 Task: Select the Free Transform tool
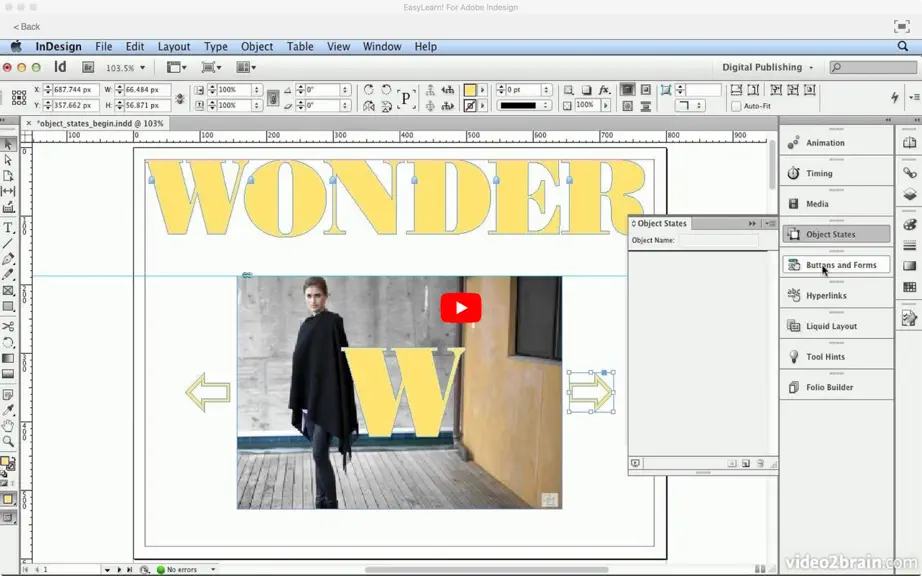click(x=8, y=342)
